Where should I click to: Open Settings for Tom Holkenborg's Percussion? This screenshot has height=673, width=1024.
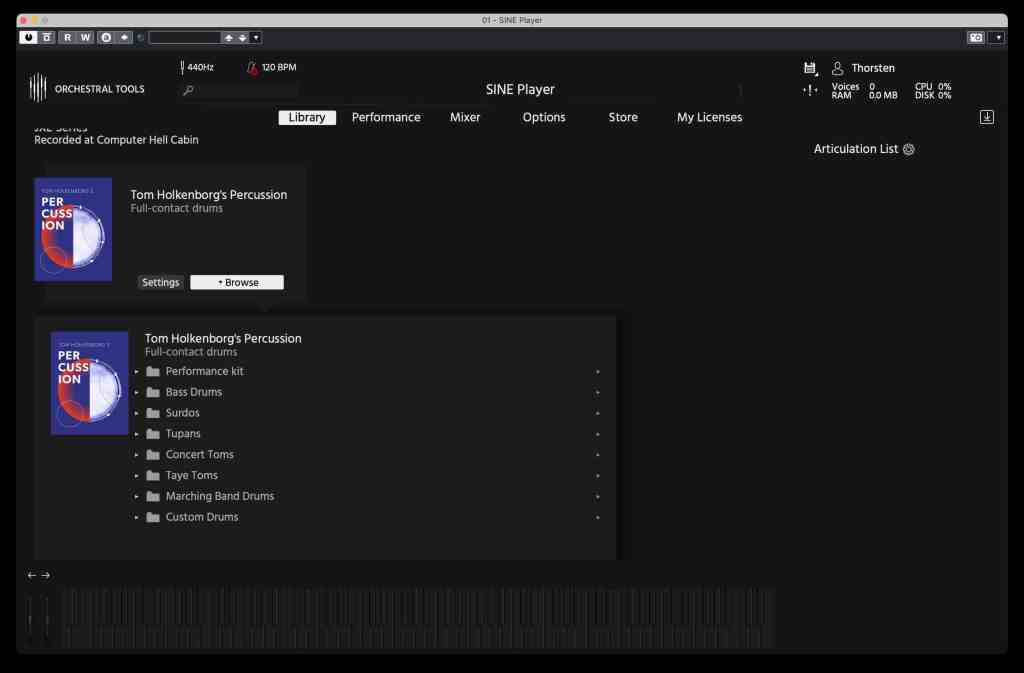click(x=160, y=283)
